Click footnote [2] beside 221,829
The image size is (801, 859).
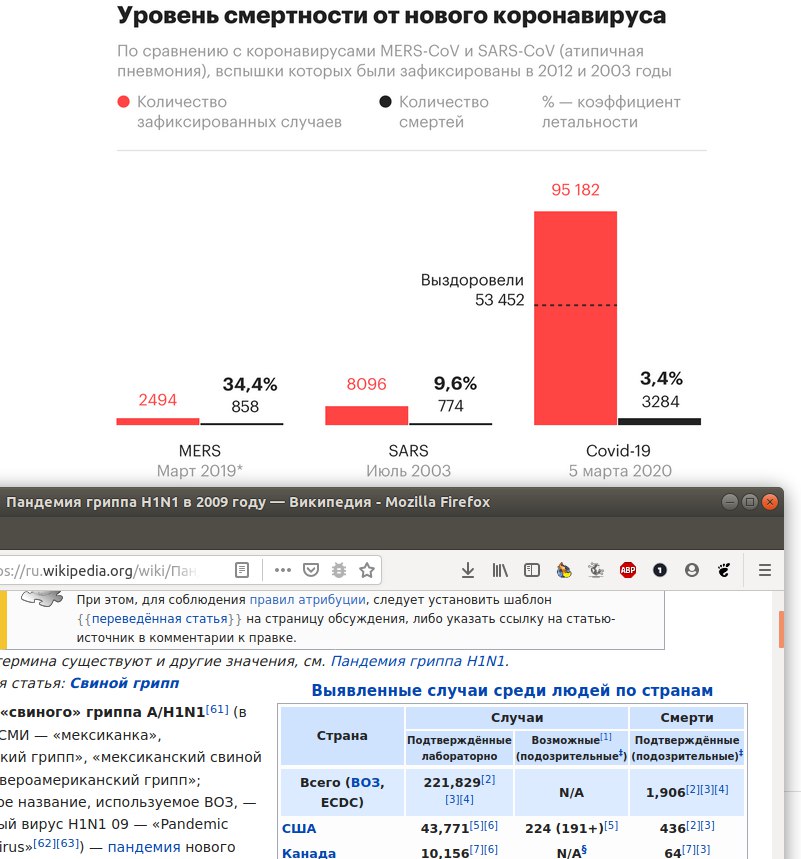(x=488, y=780)
